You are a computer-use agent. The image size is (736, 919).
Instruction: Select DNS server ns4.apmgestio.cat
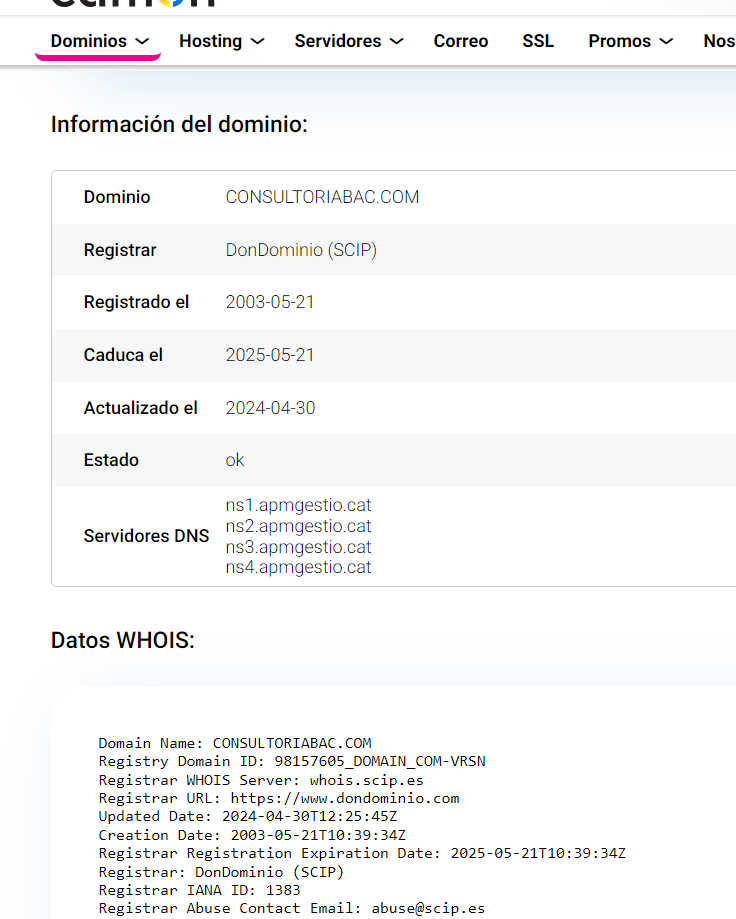[x=298, y=567]
